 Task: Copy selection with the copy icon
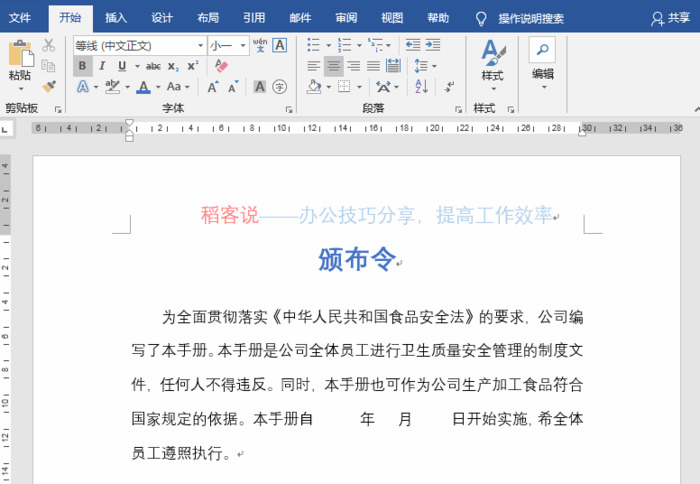[48, 66]
